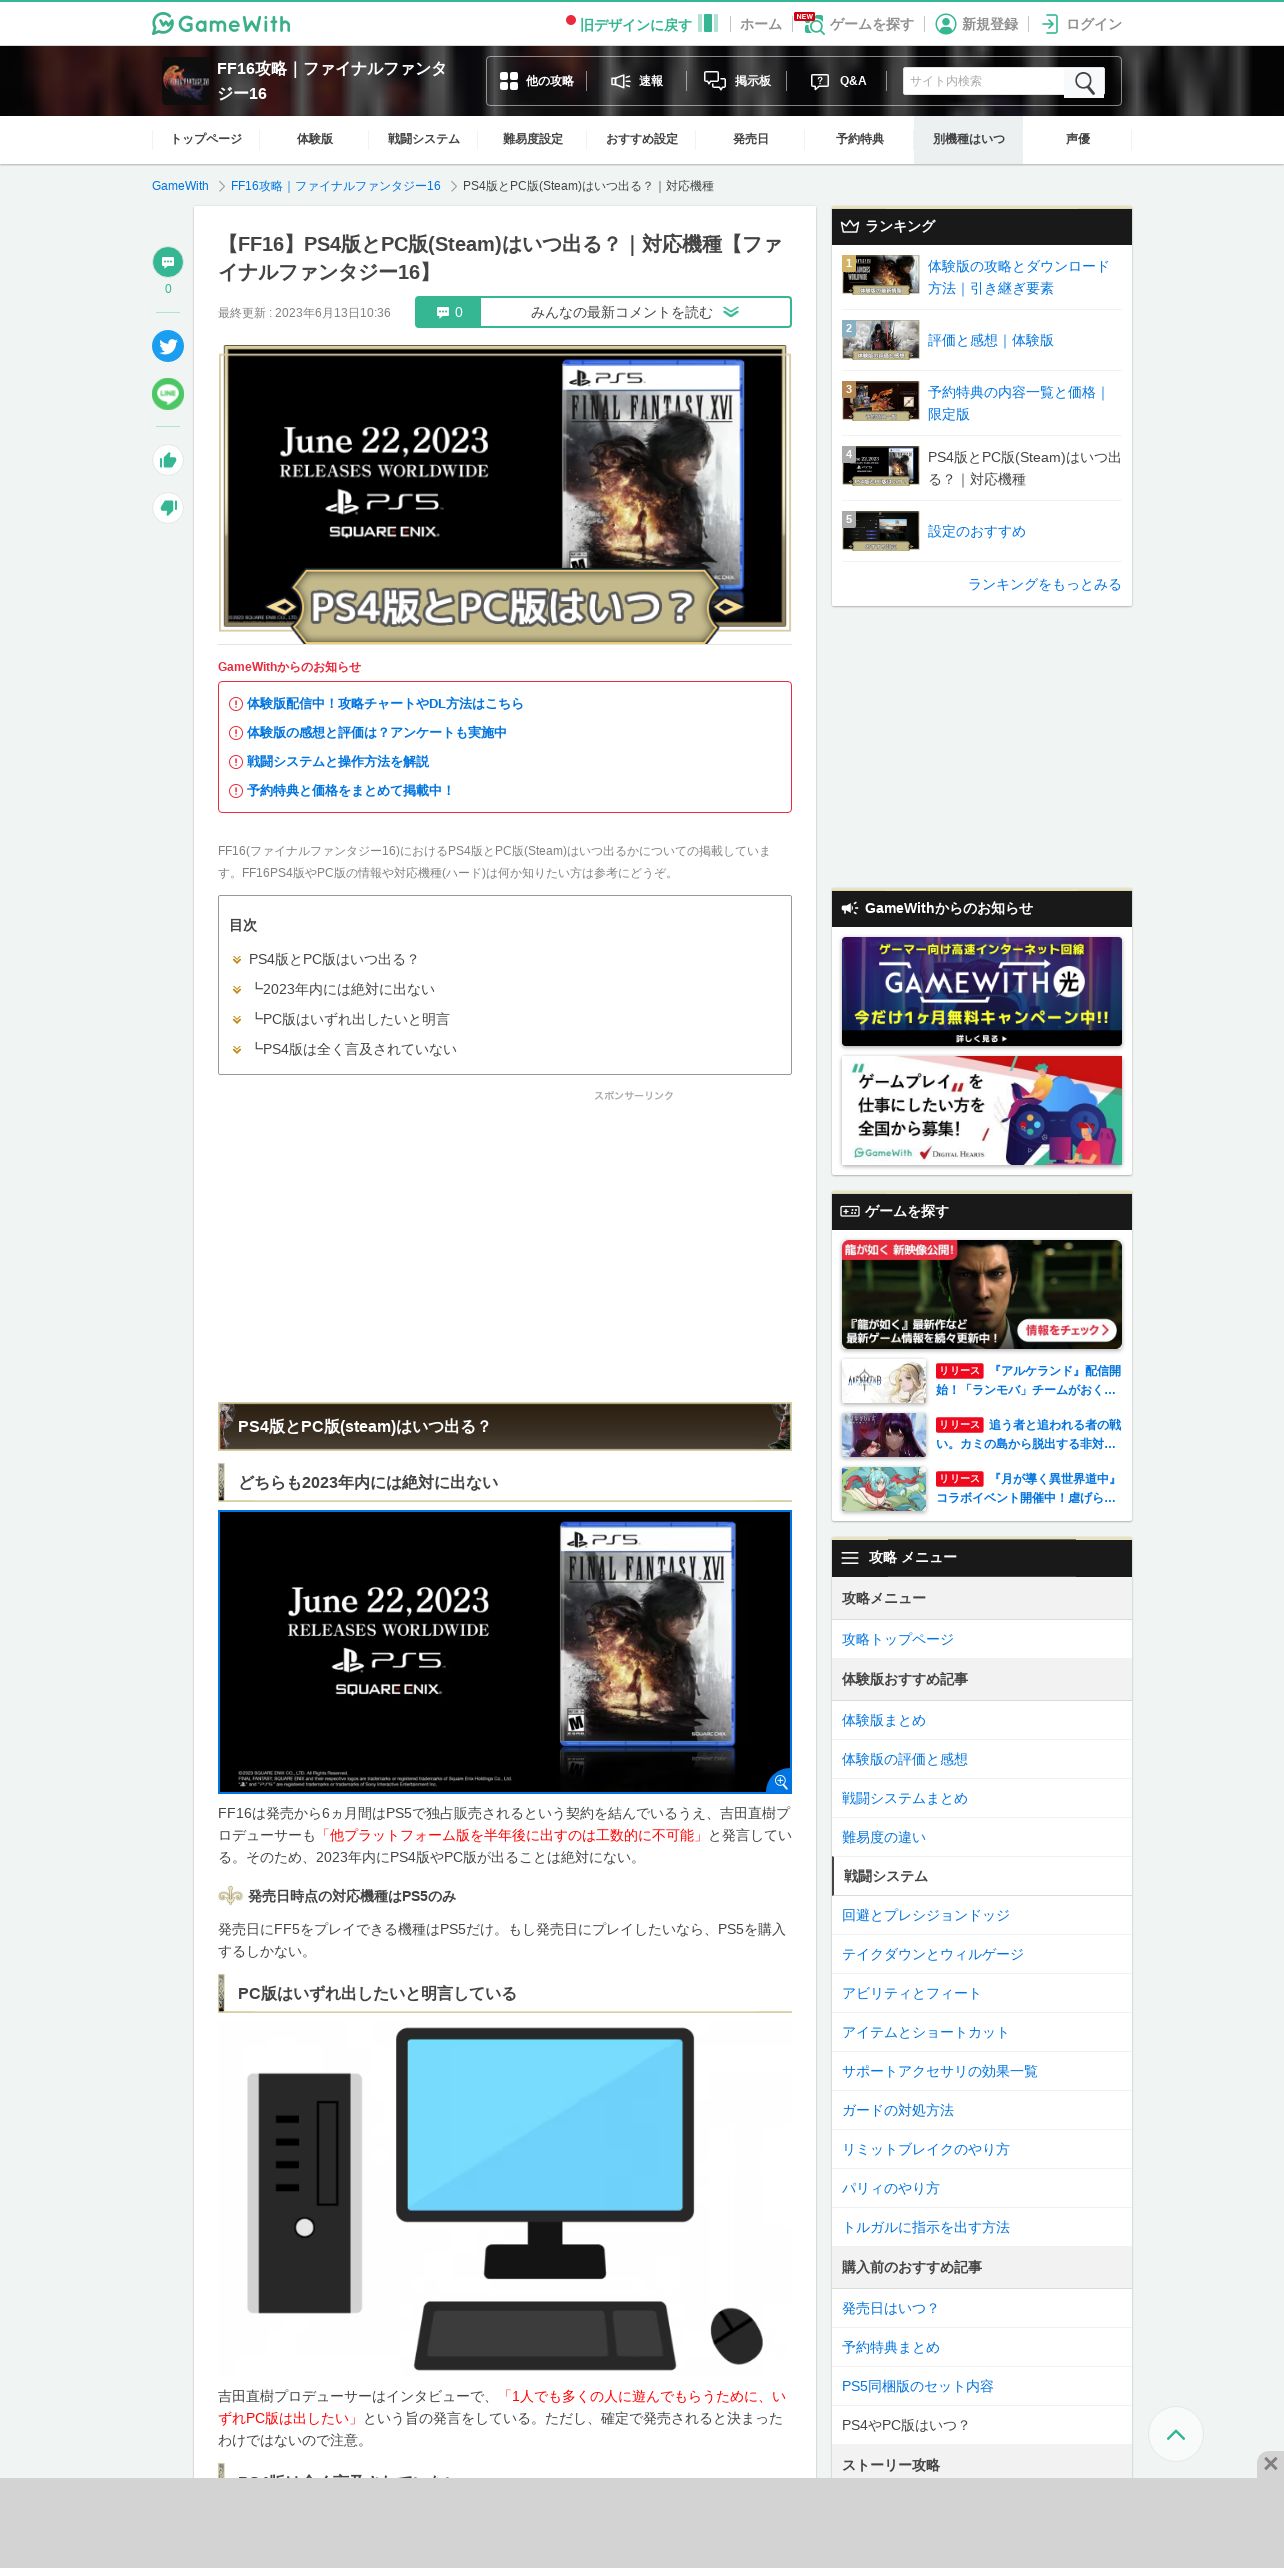Share on LINE icon

coord(168,394)
